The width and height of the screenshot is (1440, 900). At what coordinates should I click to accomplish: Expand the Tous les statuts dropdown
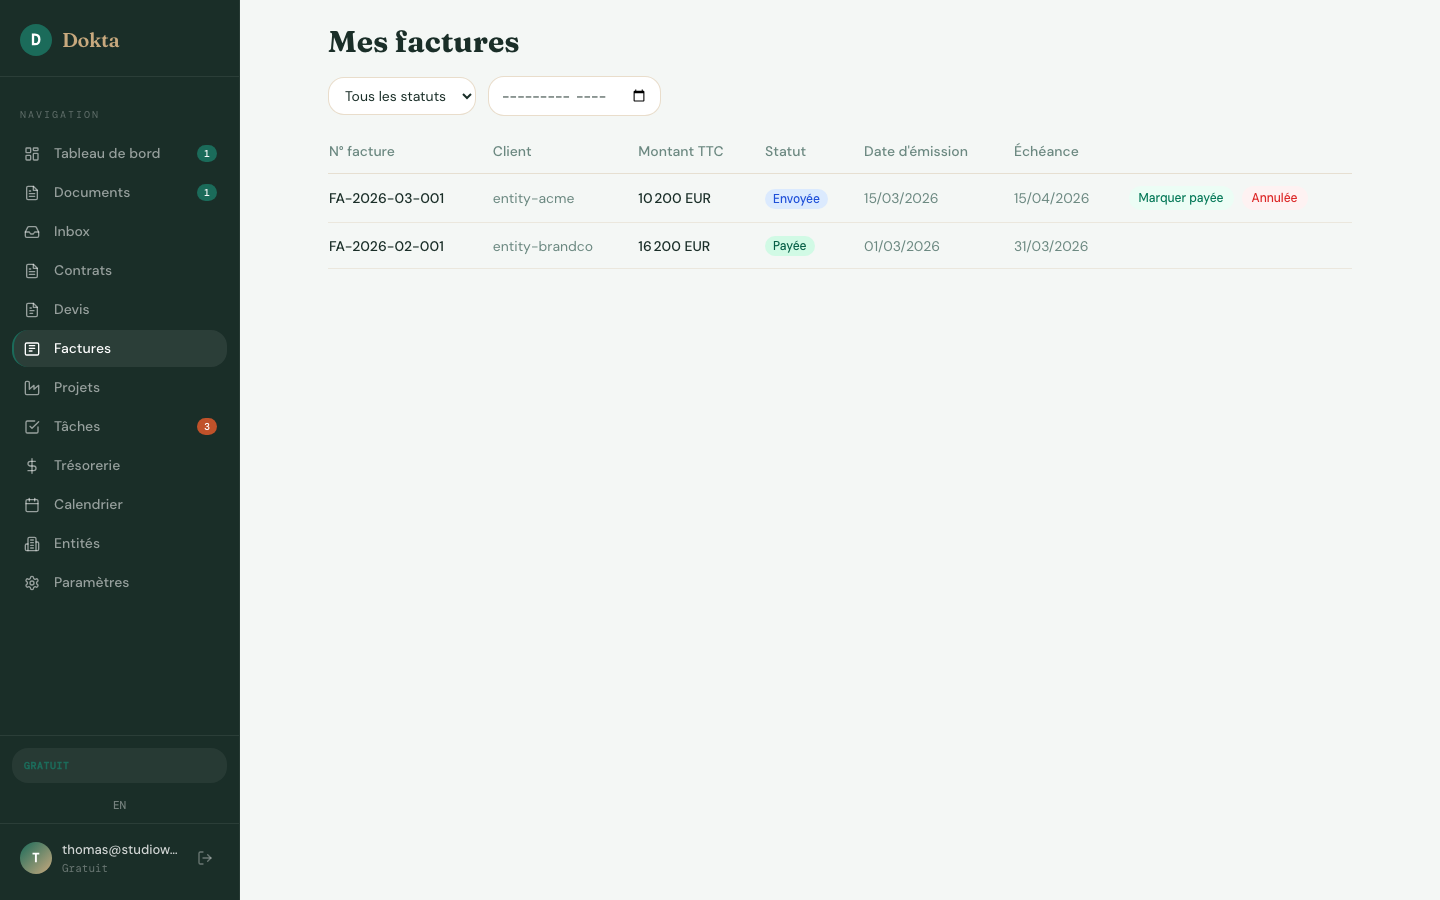[x=402, y=96]
